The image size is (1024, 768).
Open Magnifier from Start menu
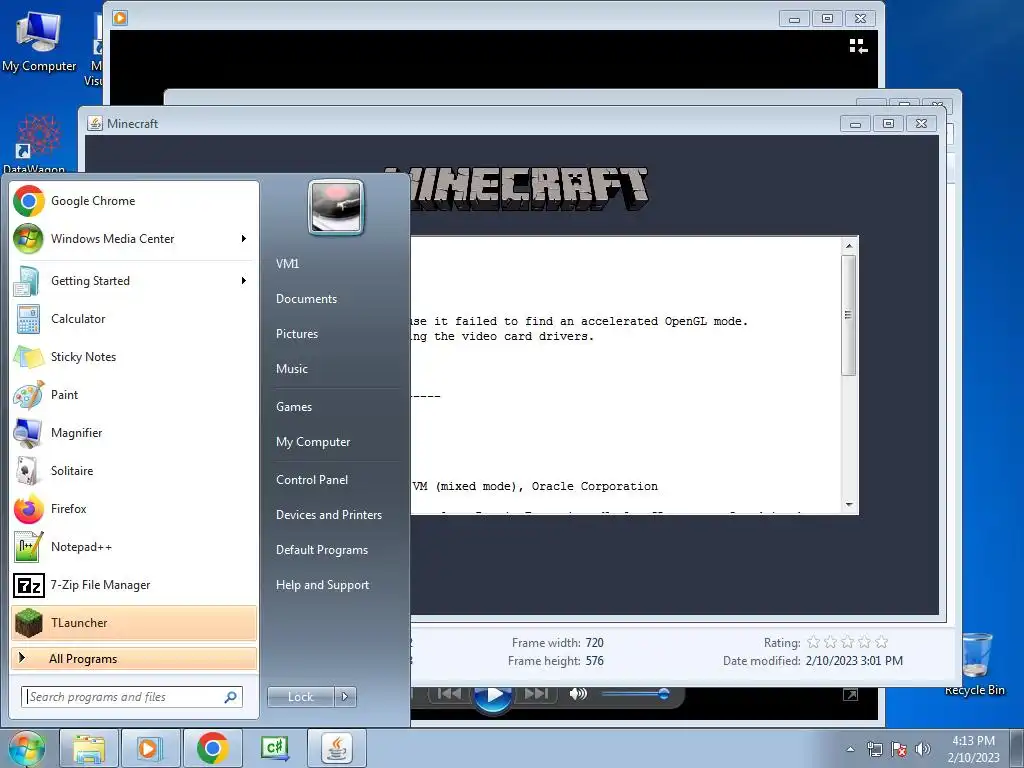134,432
